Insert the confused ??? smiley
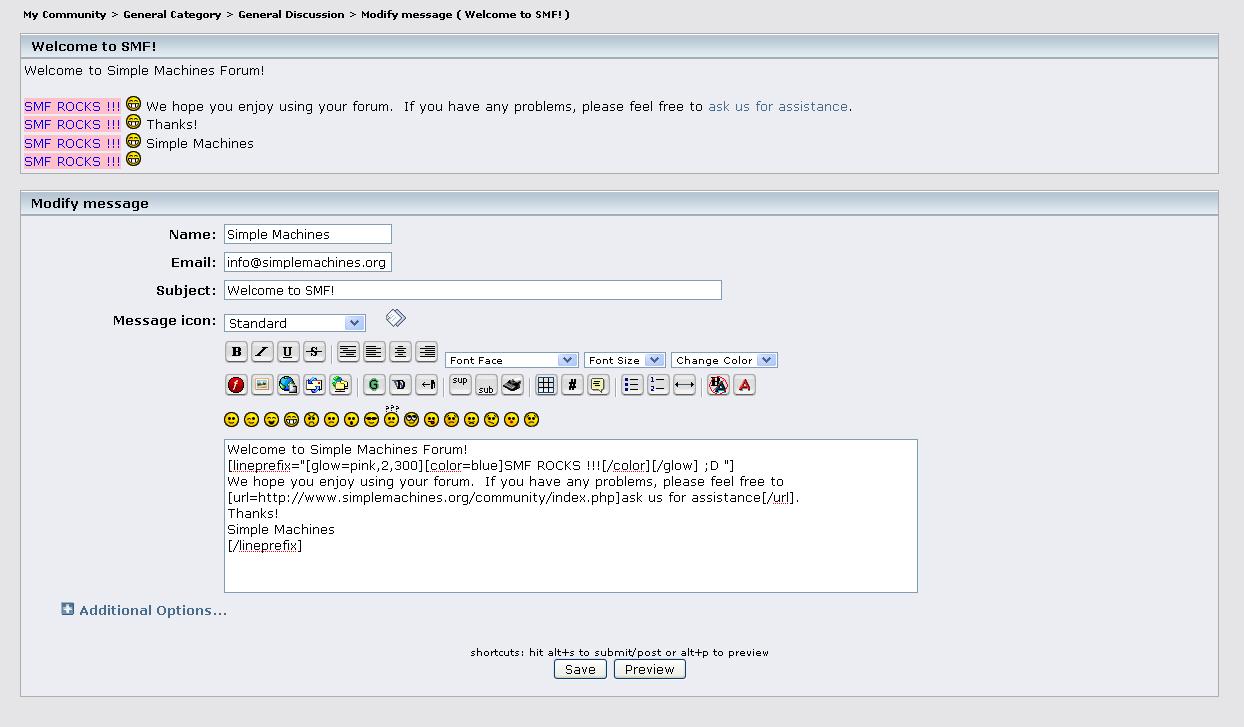The image size is (1244, 727). coord(391,417)
